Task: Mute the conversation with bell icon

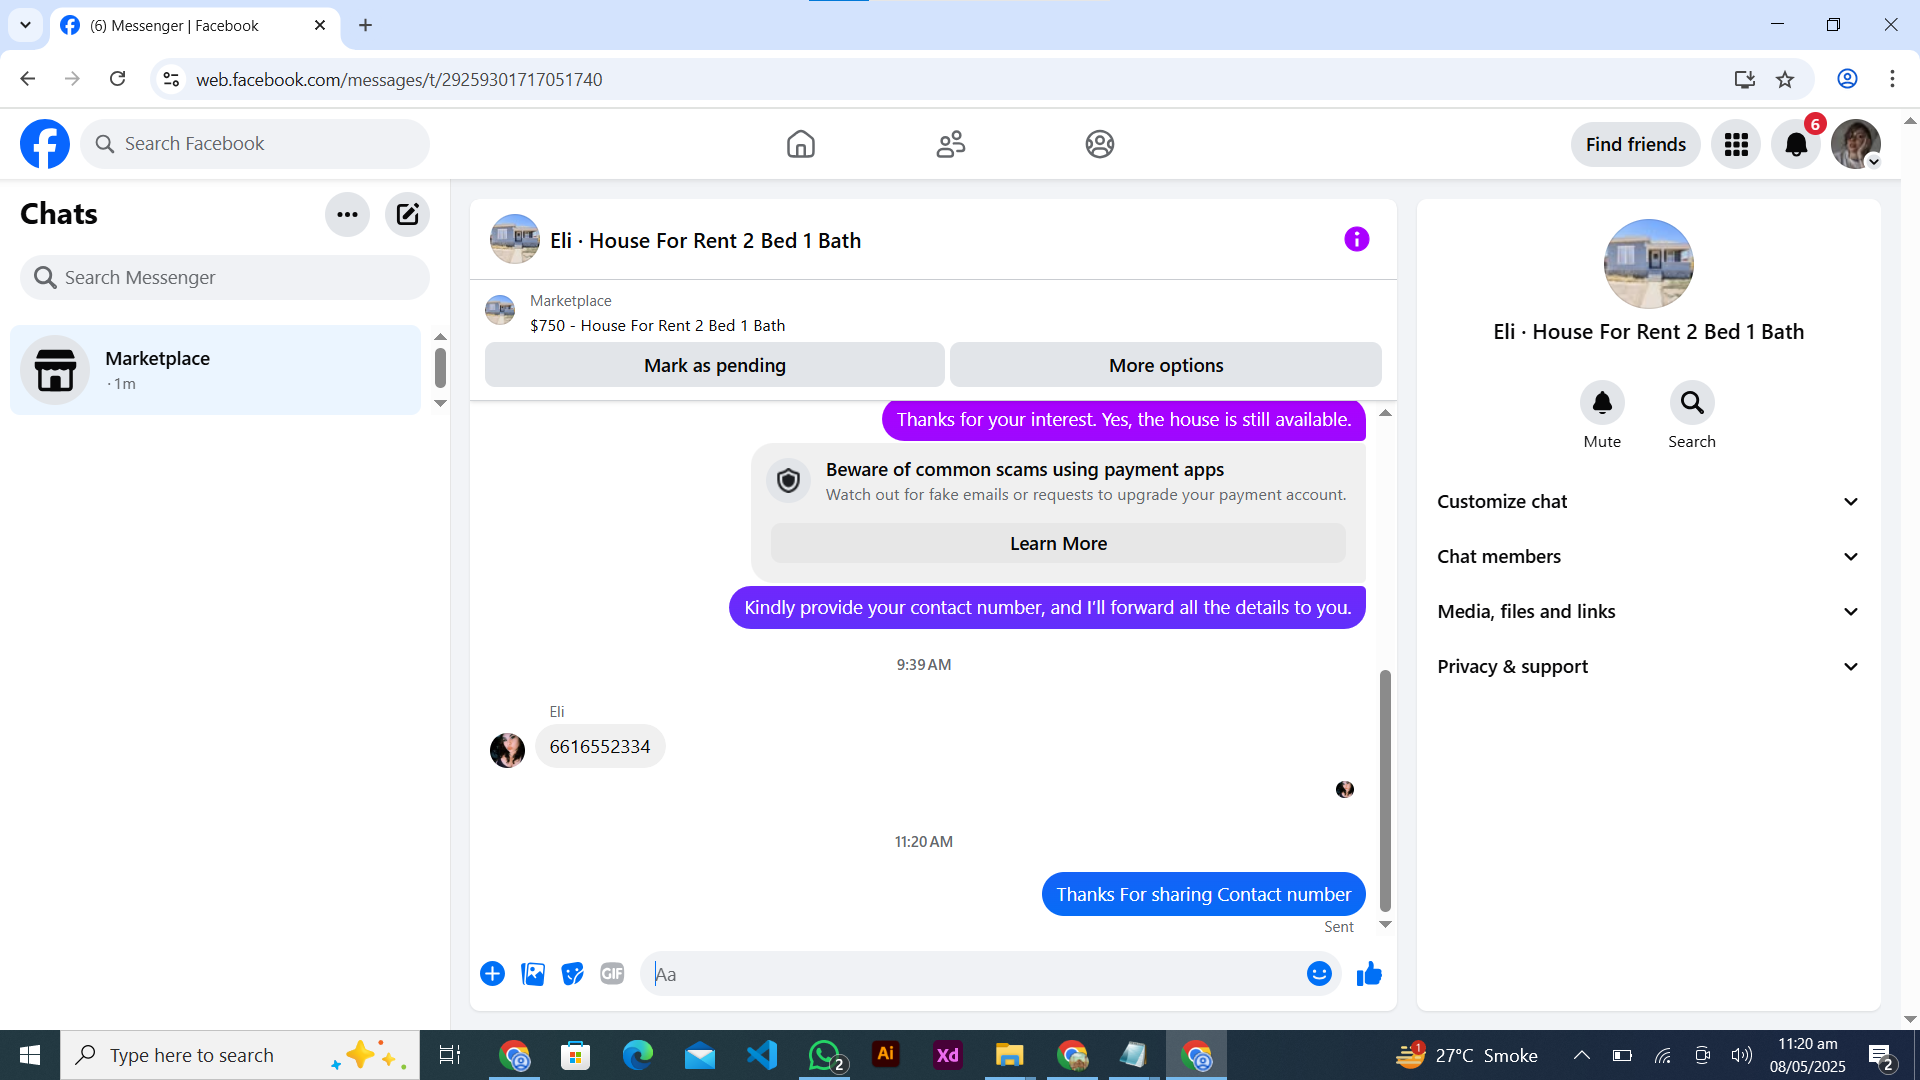Action: coord(1602,403)
